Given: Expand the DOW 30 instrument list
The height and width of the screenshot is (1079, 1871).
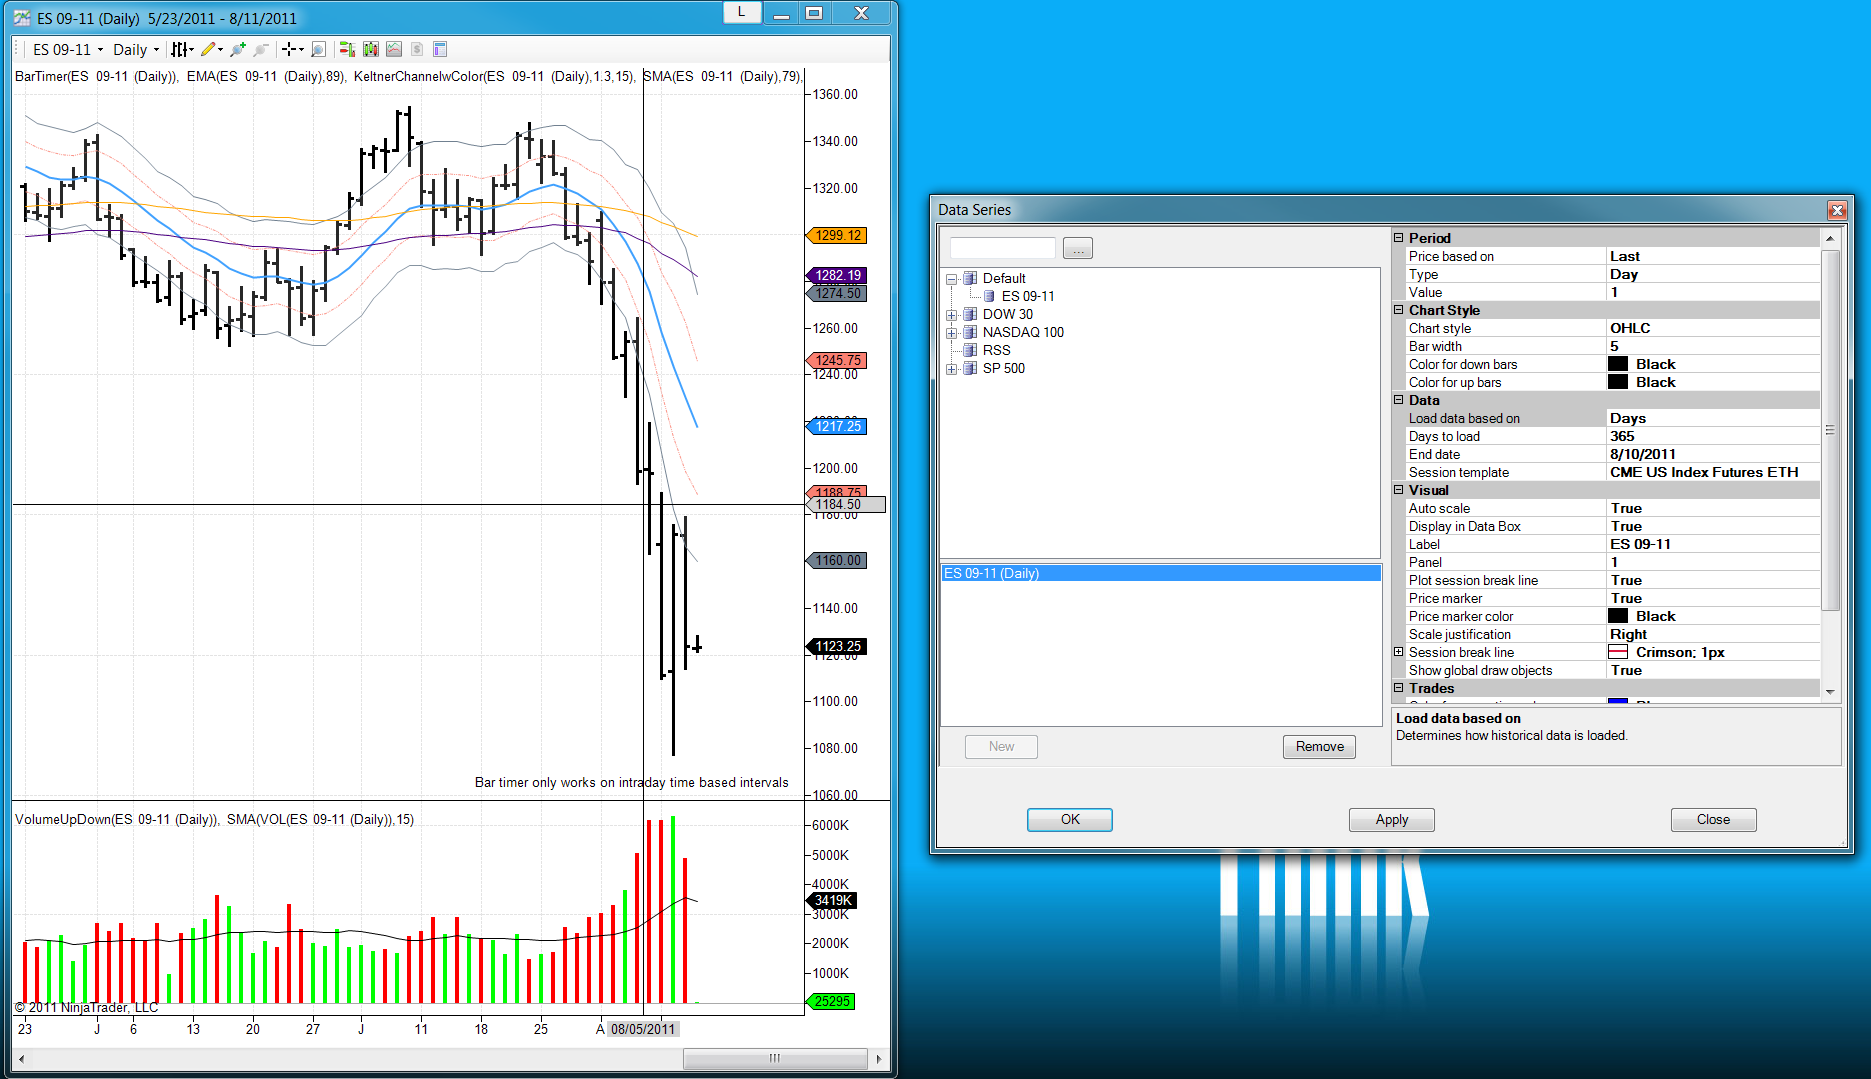Looking at the screenshot, I should pyautogui.click(x=952, y=315).
